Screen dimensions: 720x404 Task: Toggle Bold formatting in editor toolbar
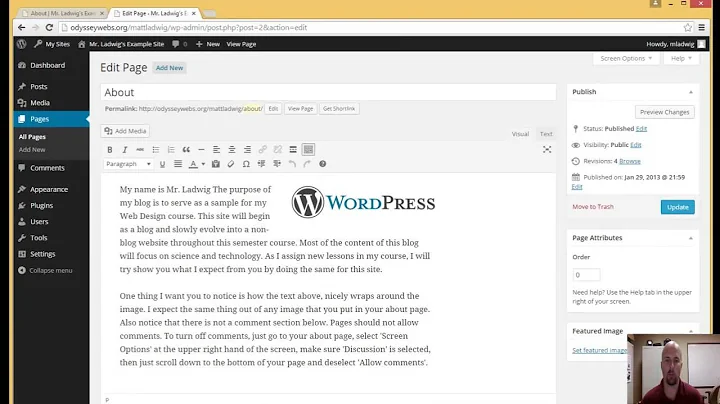(110, 150)
